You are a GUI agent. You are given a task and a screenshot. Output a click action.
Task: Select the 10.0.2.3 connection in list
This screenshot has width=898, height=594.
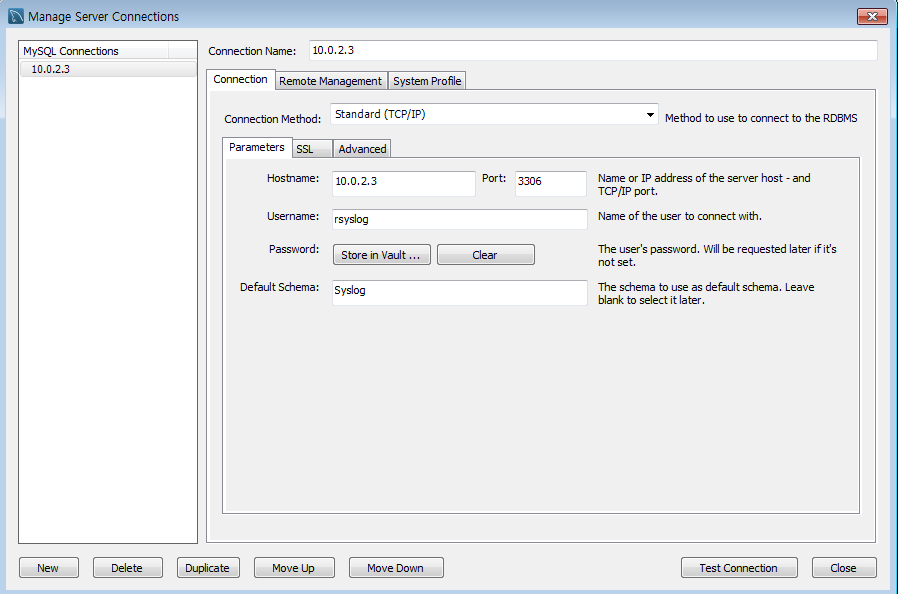point(108,69)
